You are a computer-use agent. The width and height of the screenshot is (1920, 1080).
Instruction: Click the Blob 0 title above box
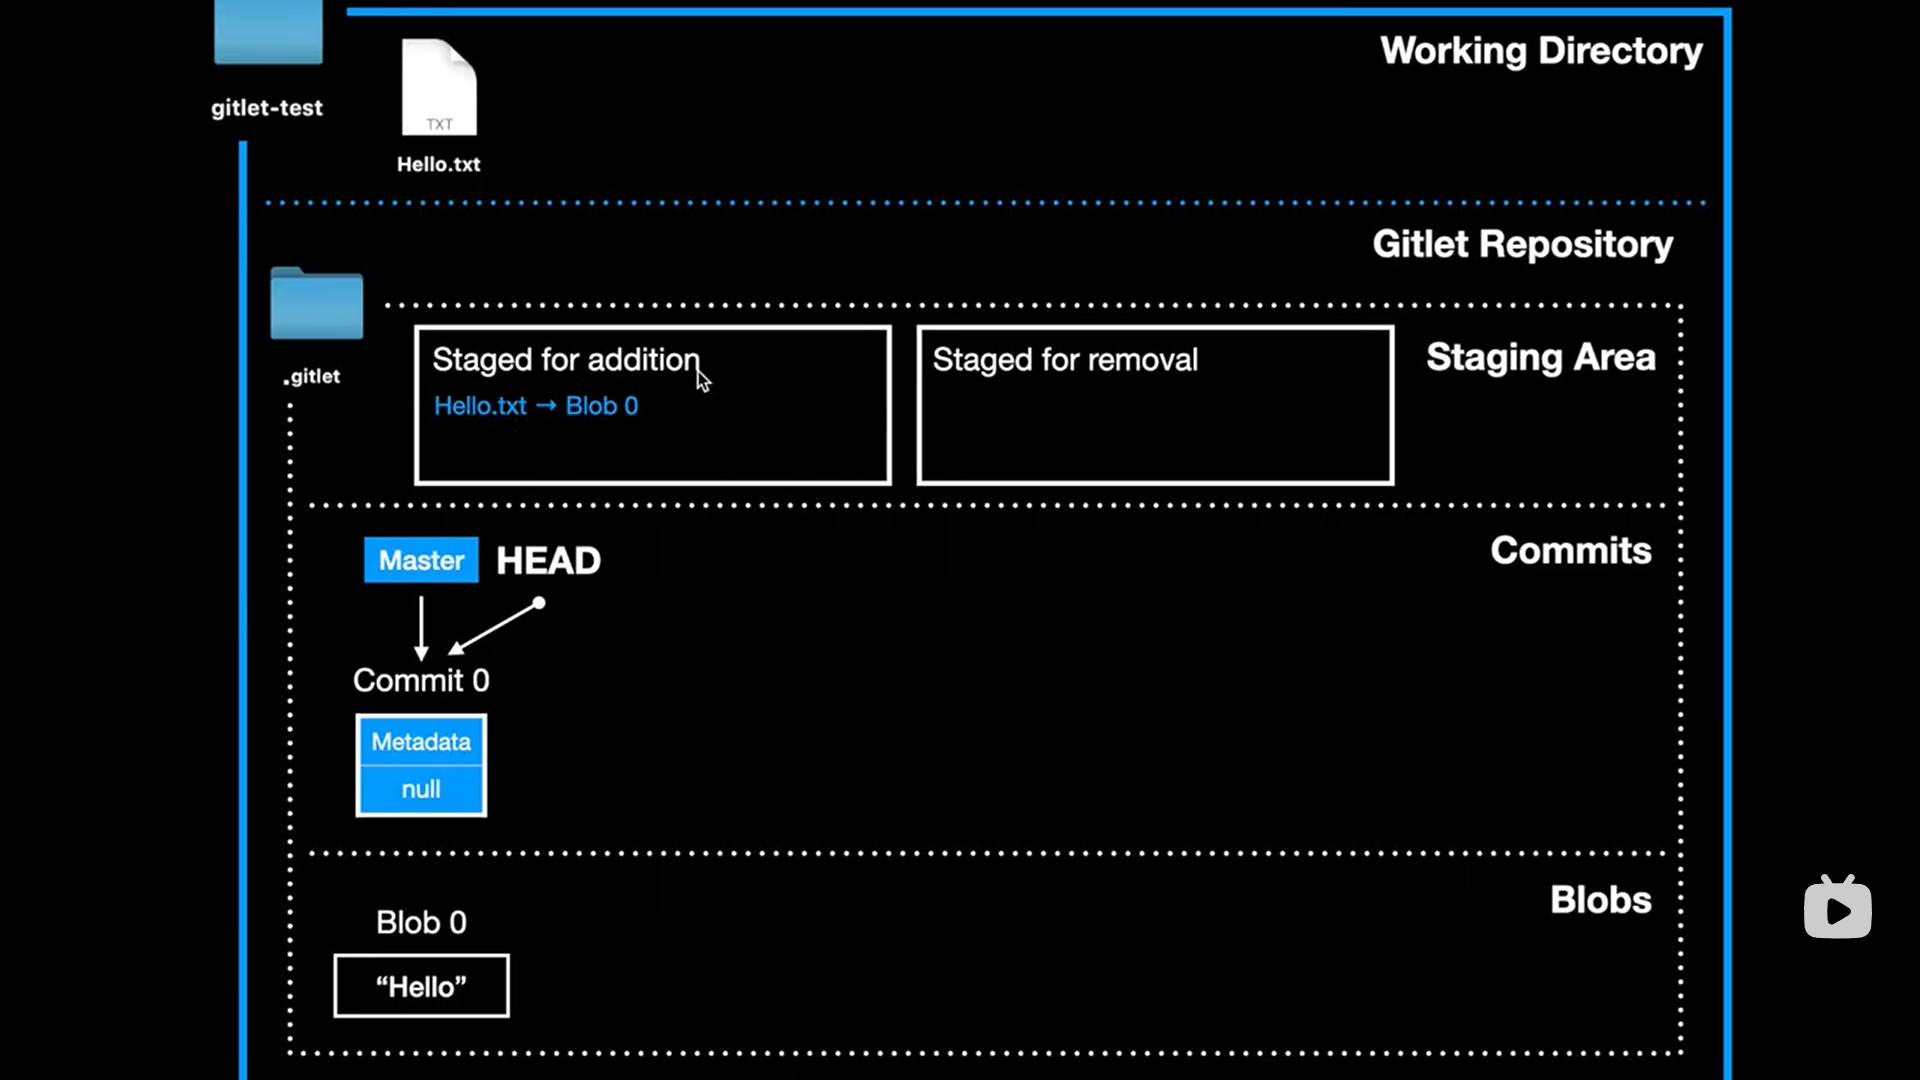click(421, 922)
